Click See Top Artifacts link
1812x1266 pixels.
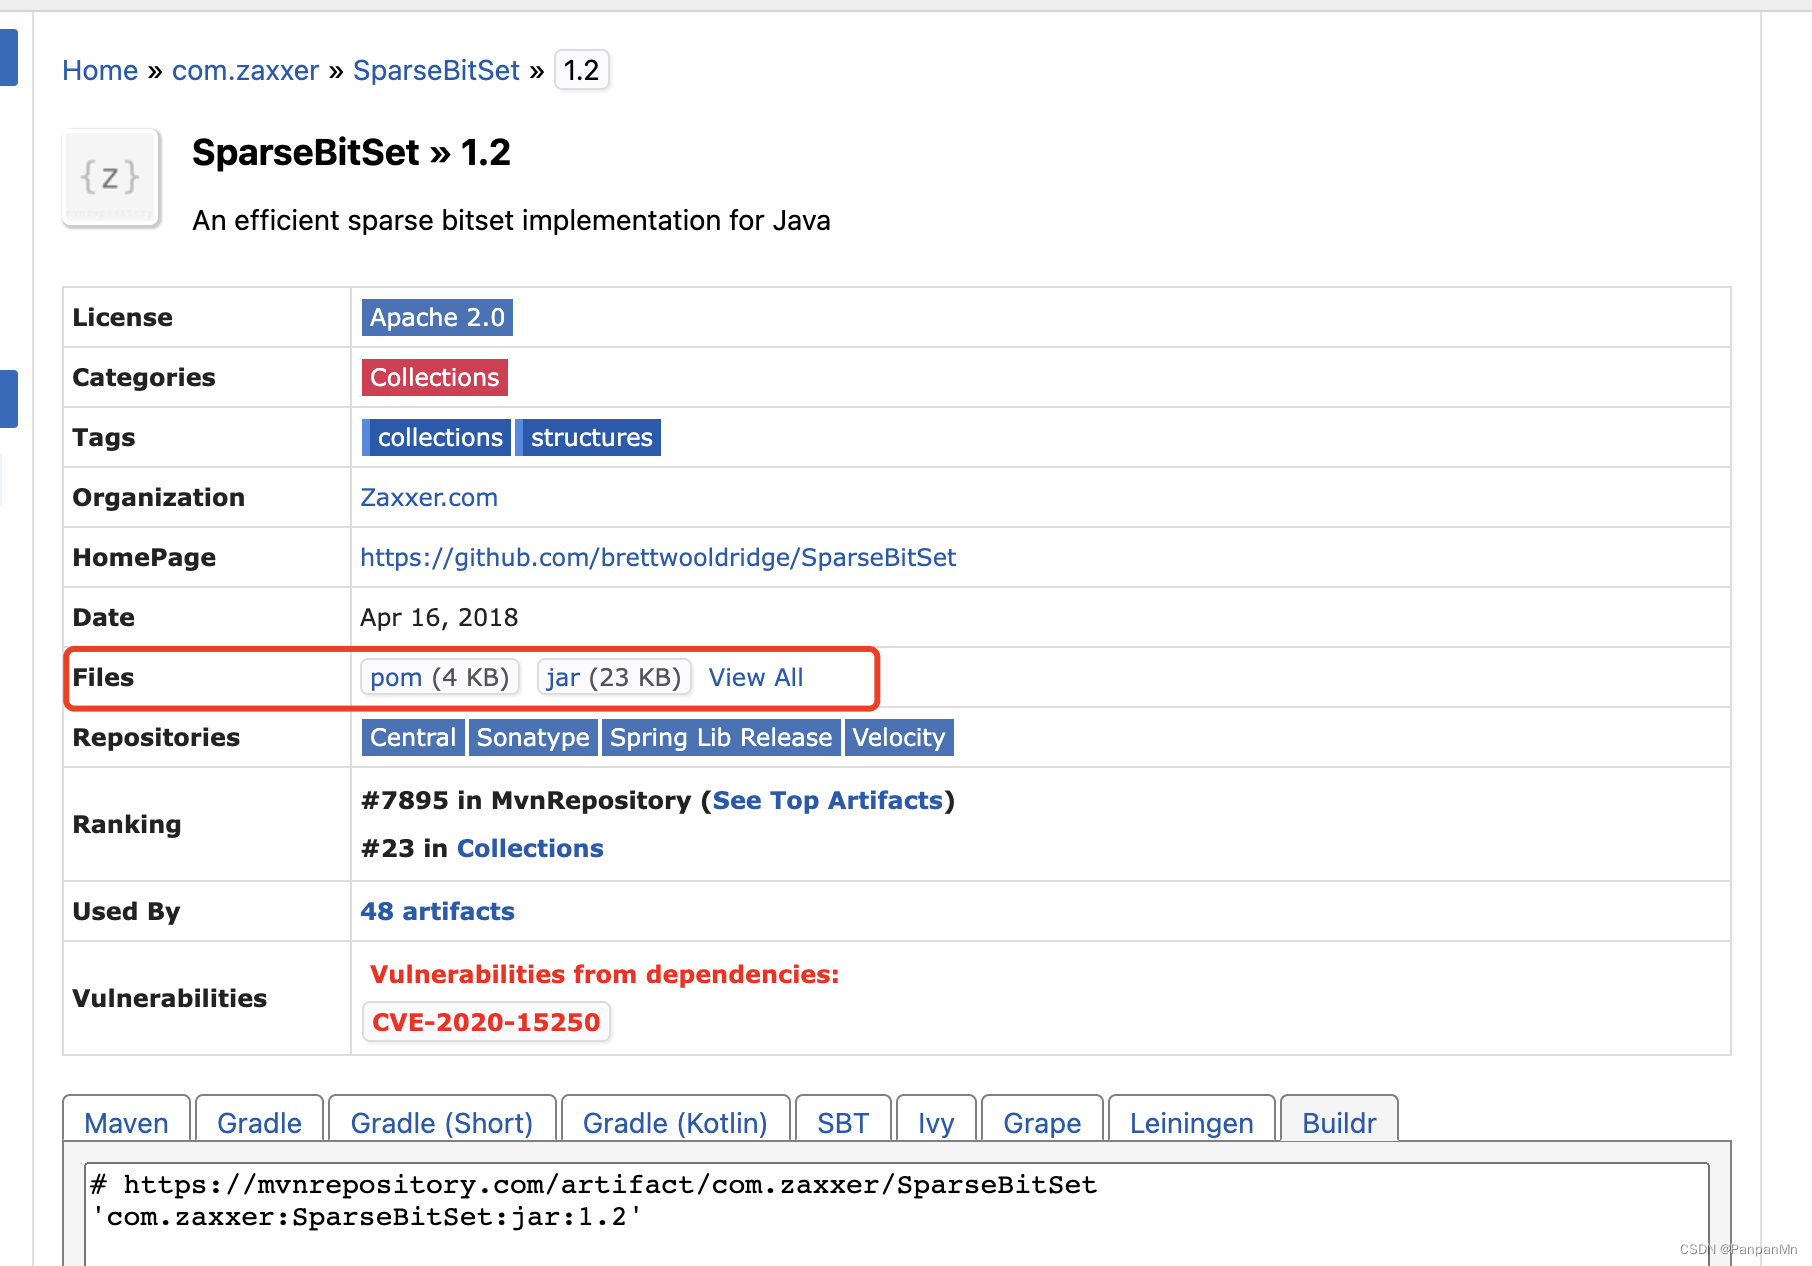coord(828,800)
